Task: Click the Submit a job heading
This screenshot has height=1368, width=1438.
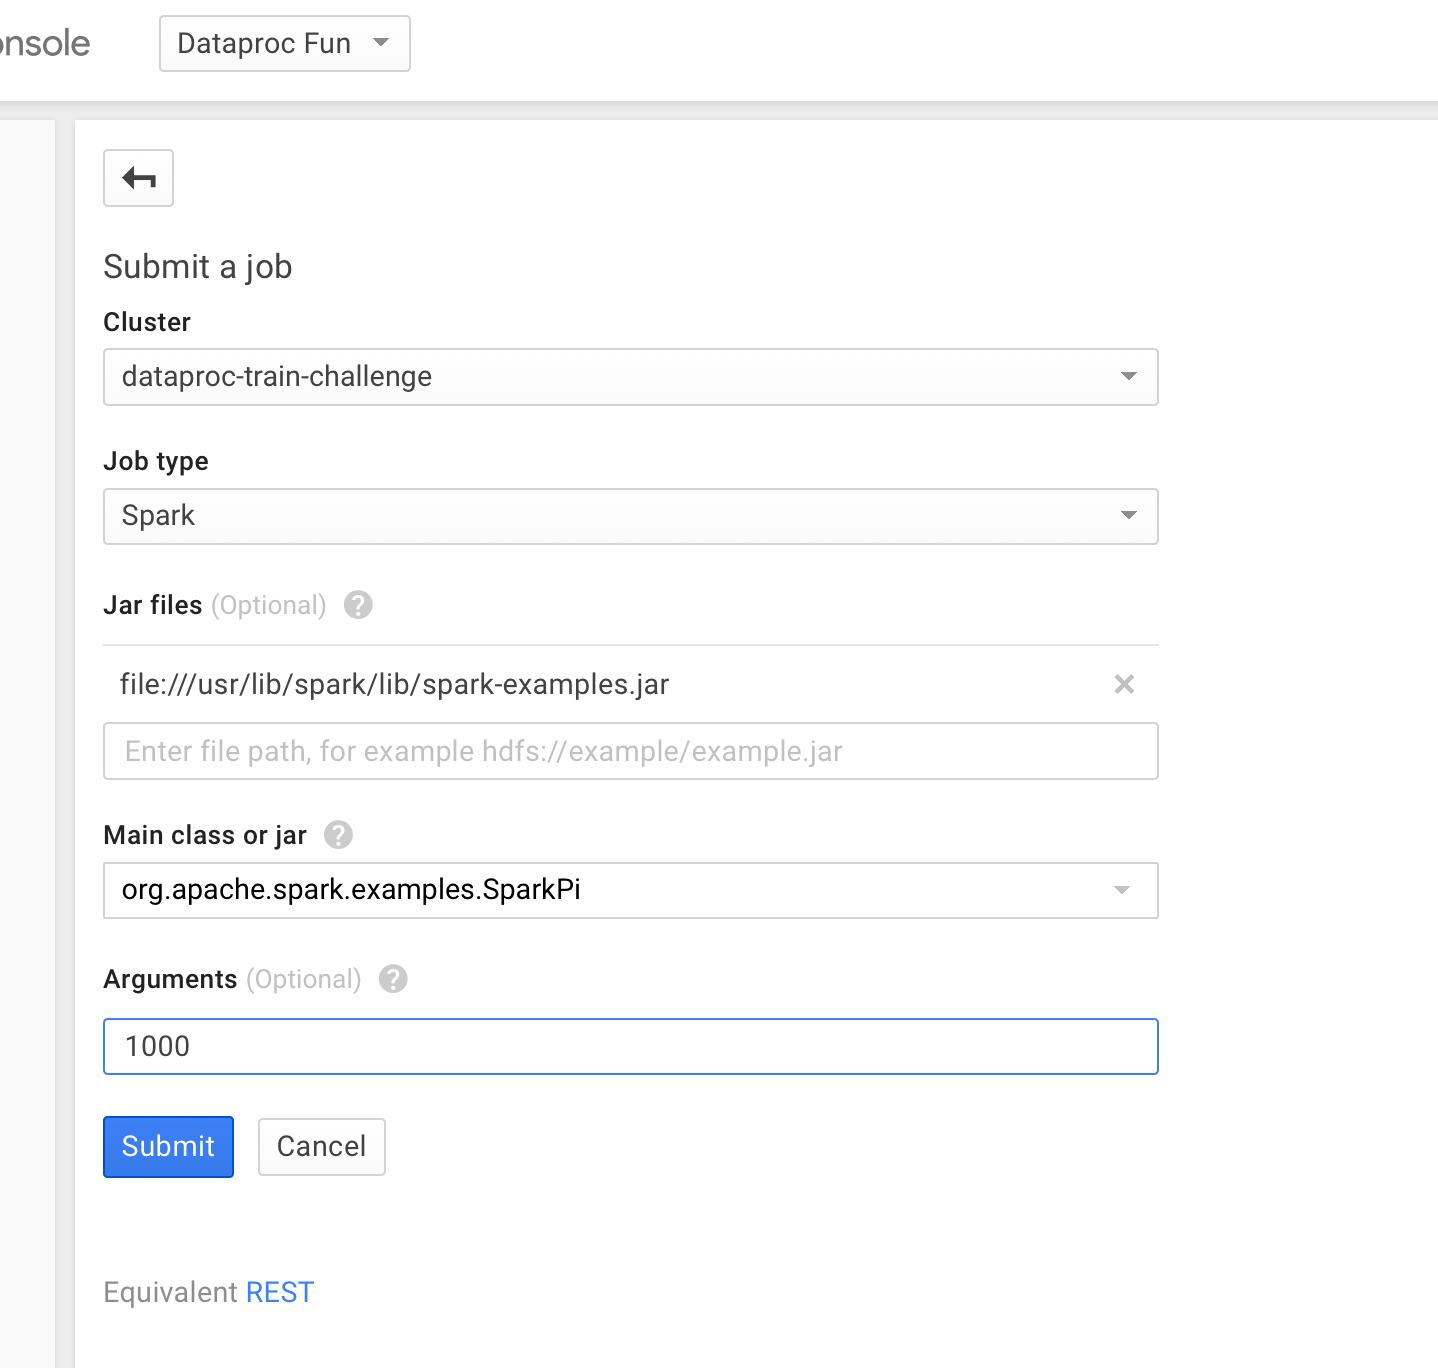Action: 198,267
